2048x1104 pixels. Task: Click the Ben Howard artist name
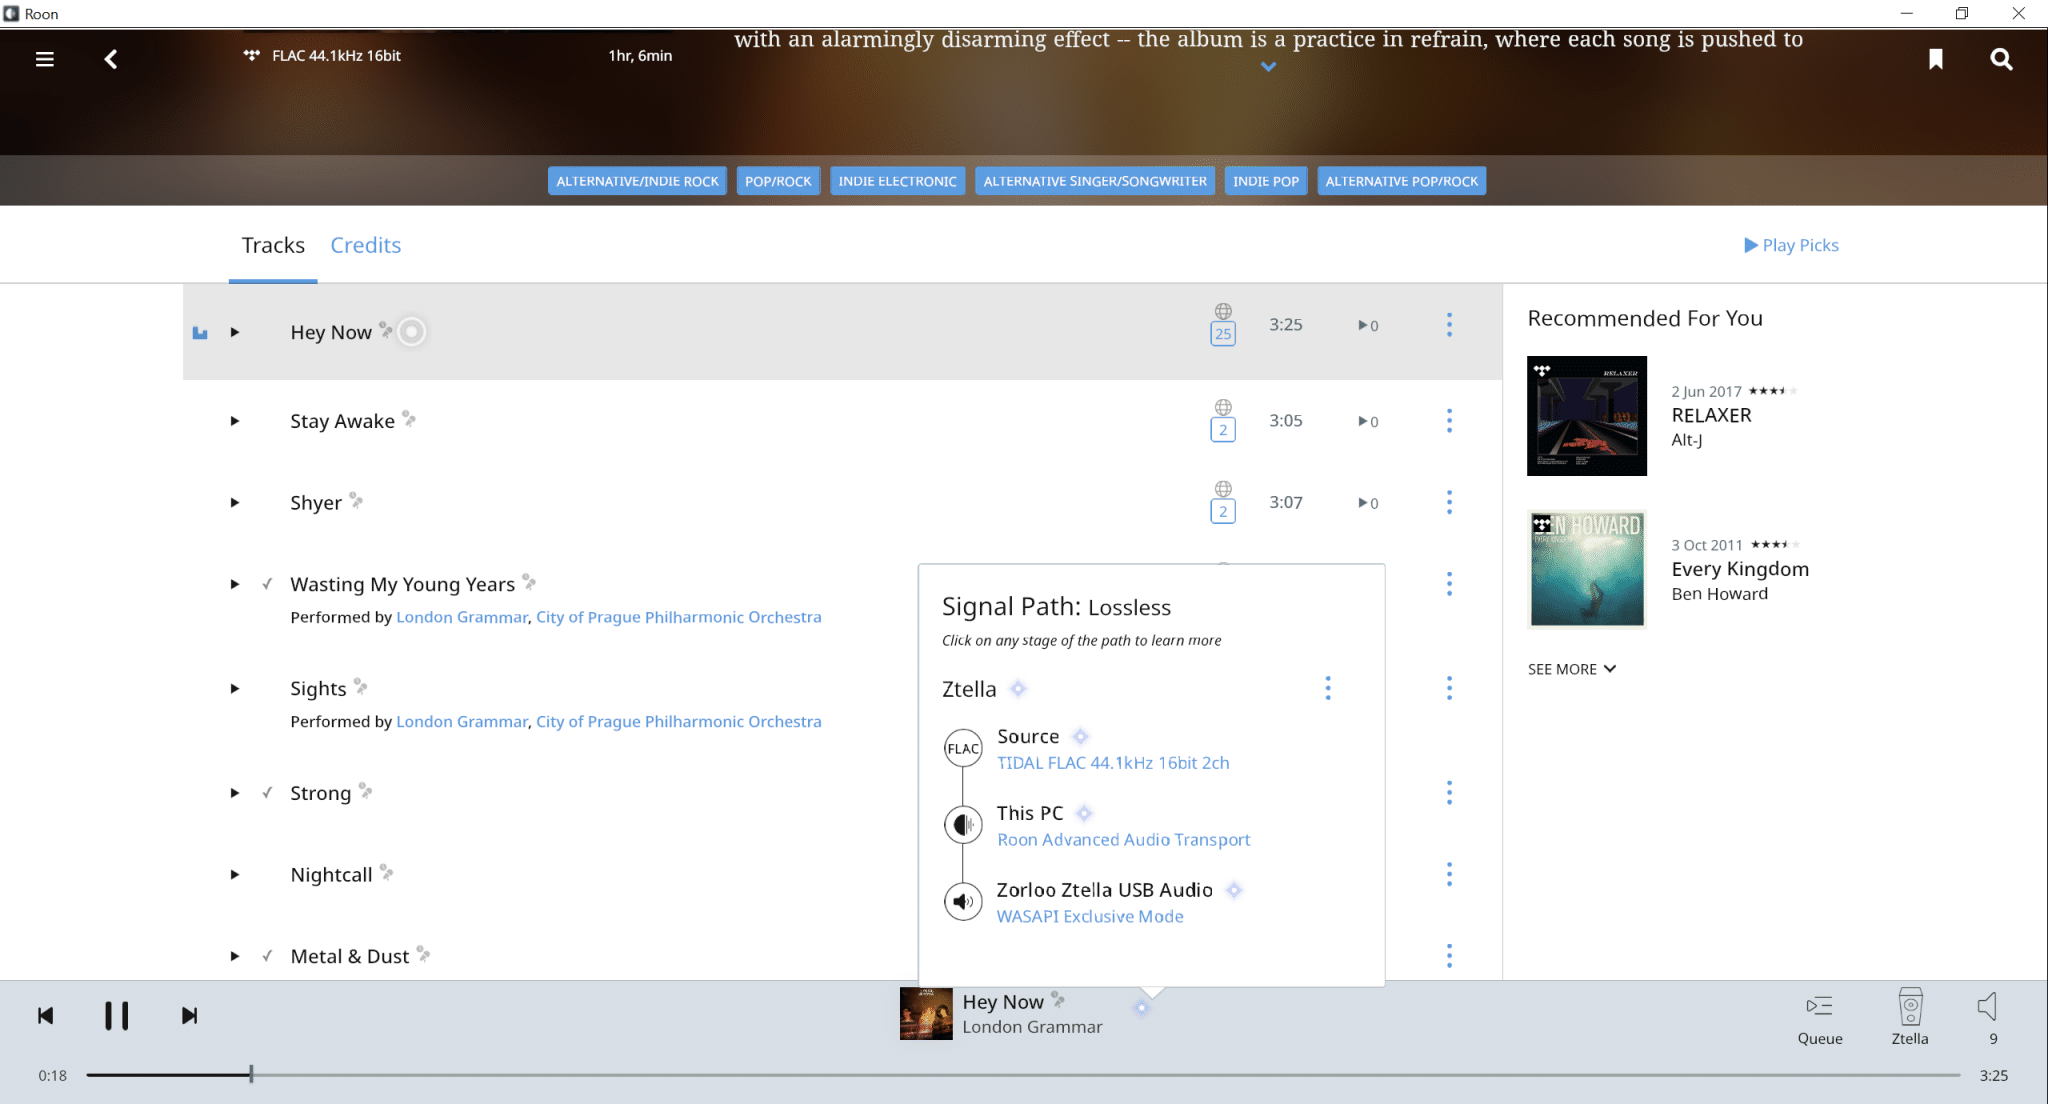coord(1720,594)
